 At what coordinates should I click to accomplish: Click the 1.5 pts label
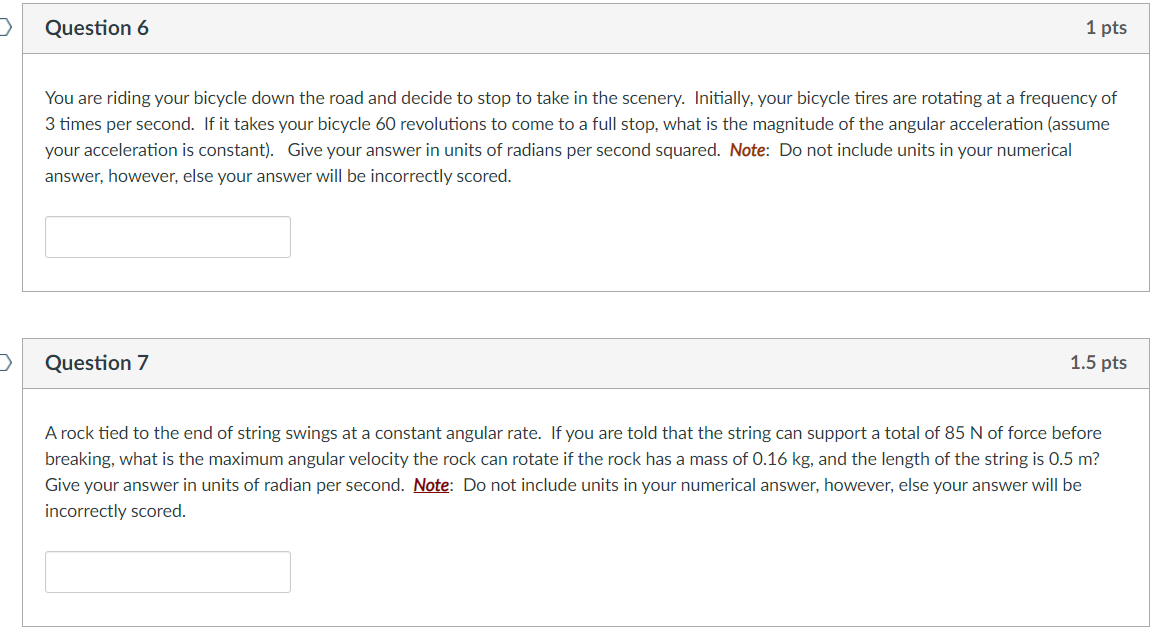[x=1098, y=363]
